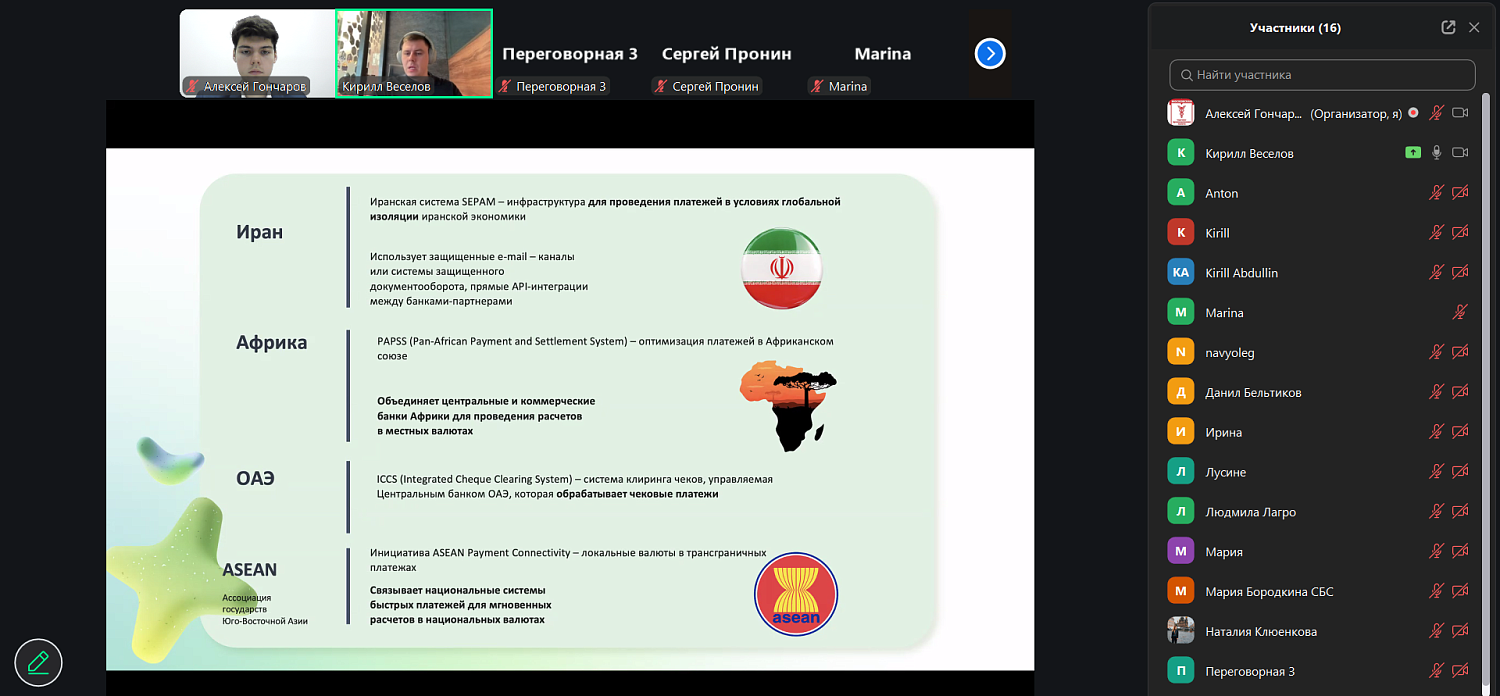Pop out the participants panel
1500x696 pixels.
click(1447, 28)
